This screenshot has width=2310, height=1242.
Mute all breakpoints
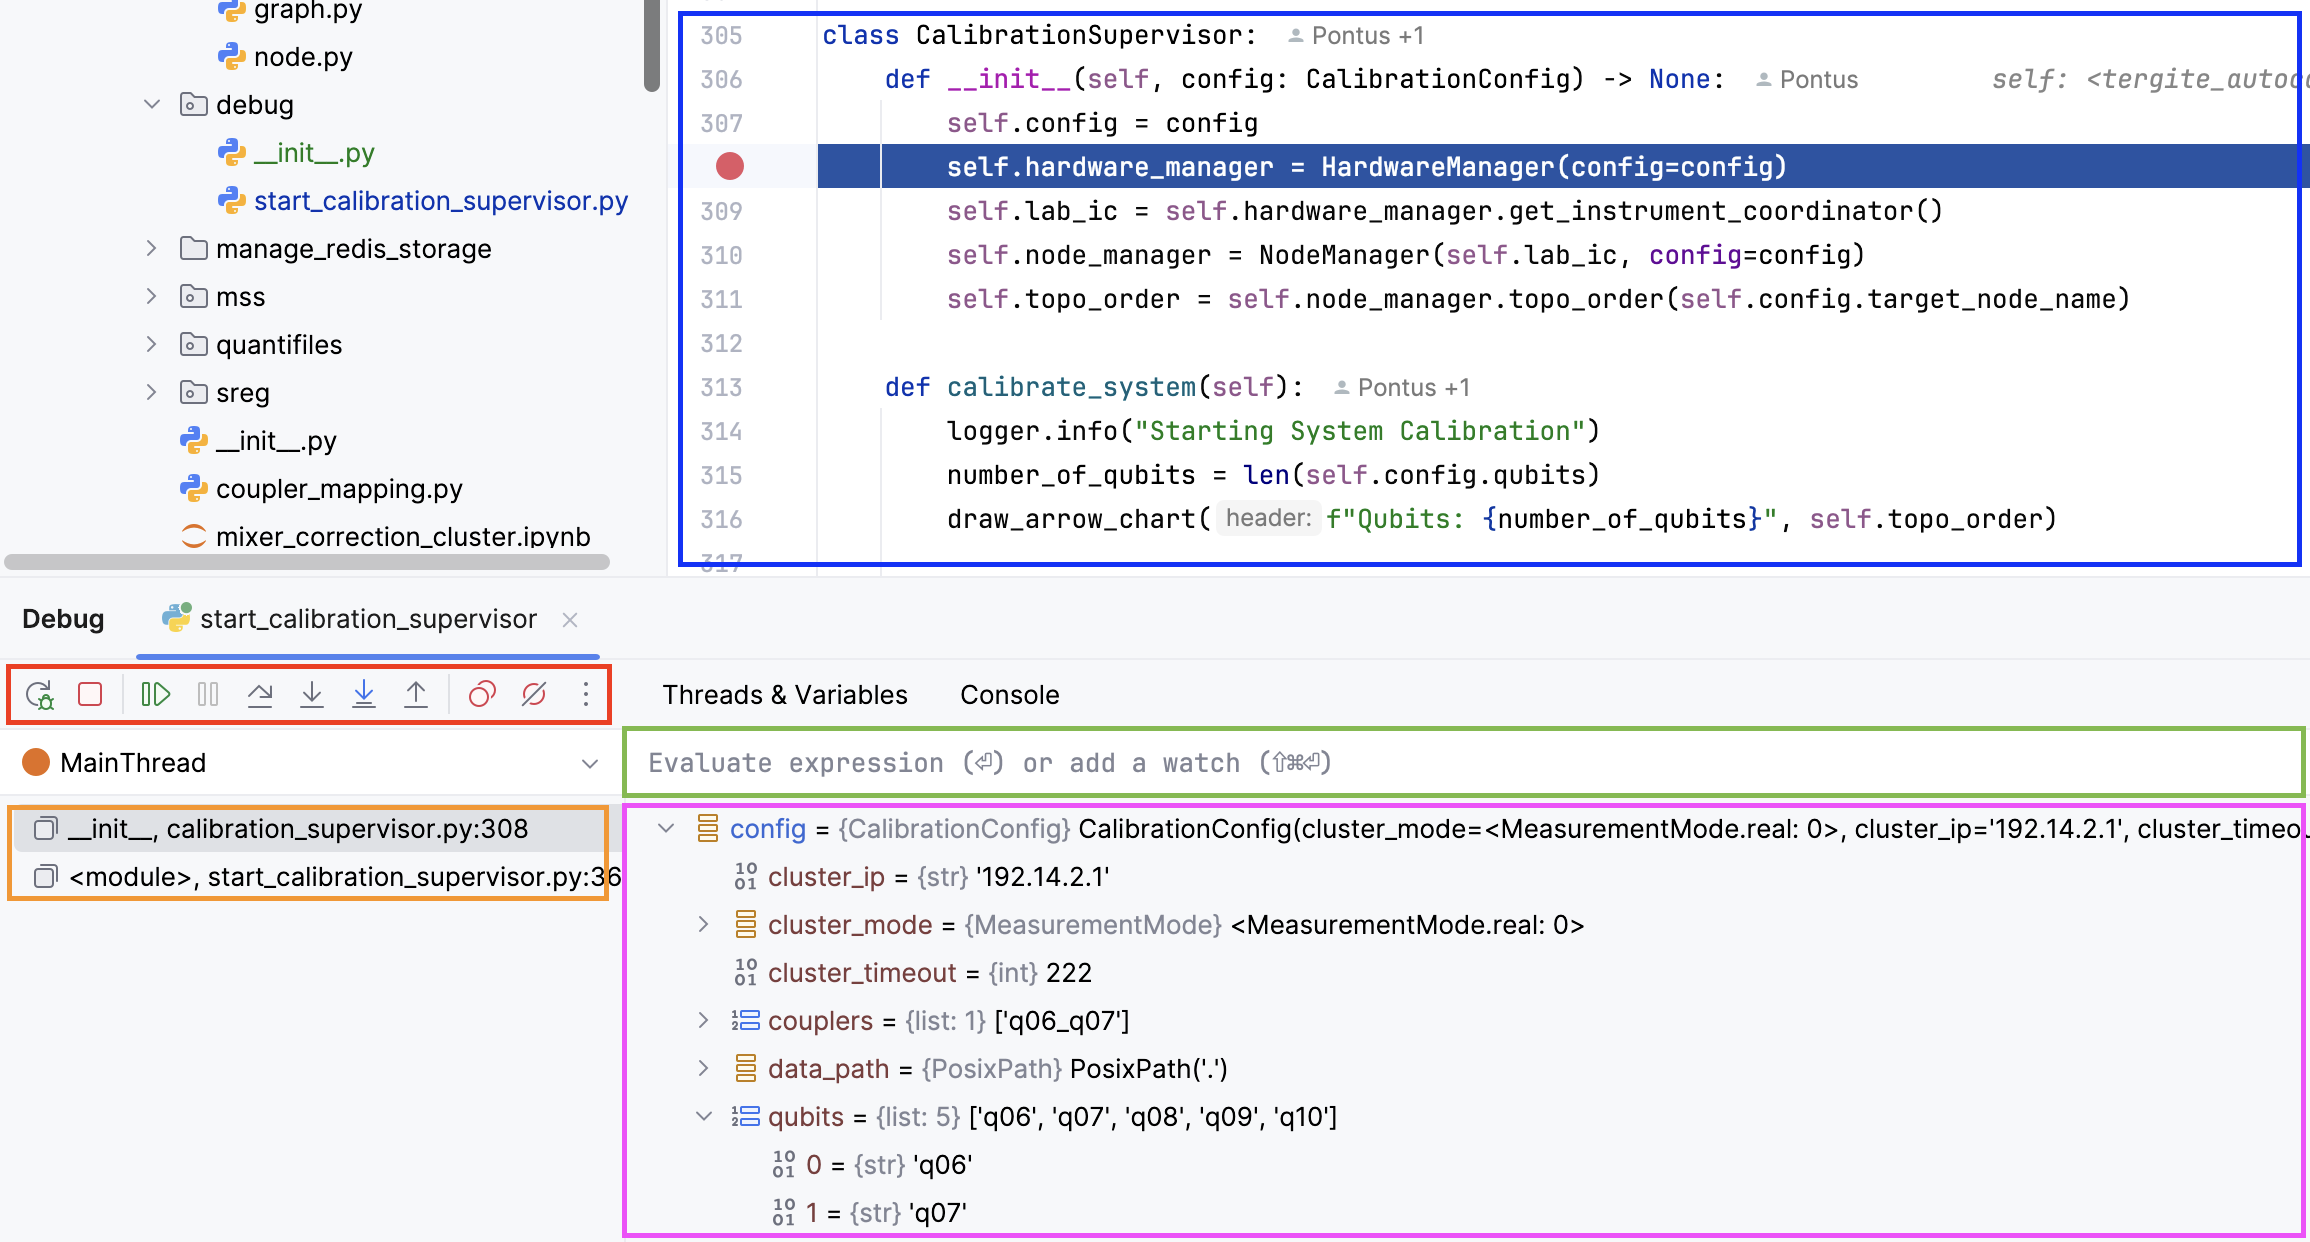532,694
